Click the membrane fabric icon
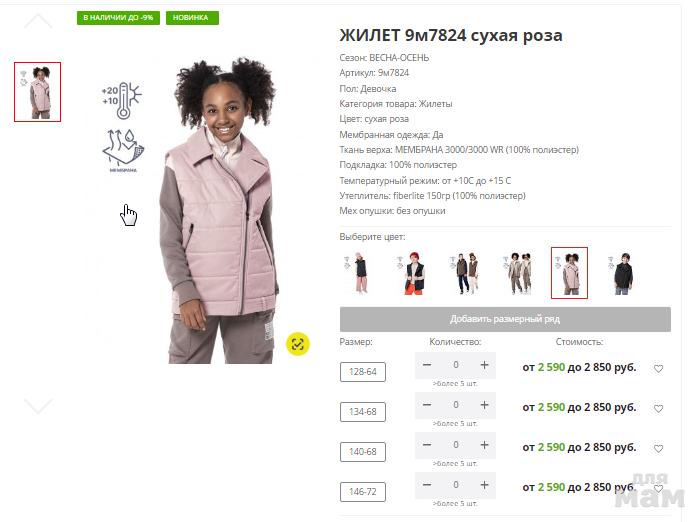This screenshot has width=700, height=522. pos(123,150)
